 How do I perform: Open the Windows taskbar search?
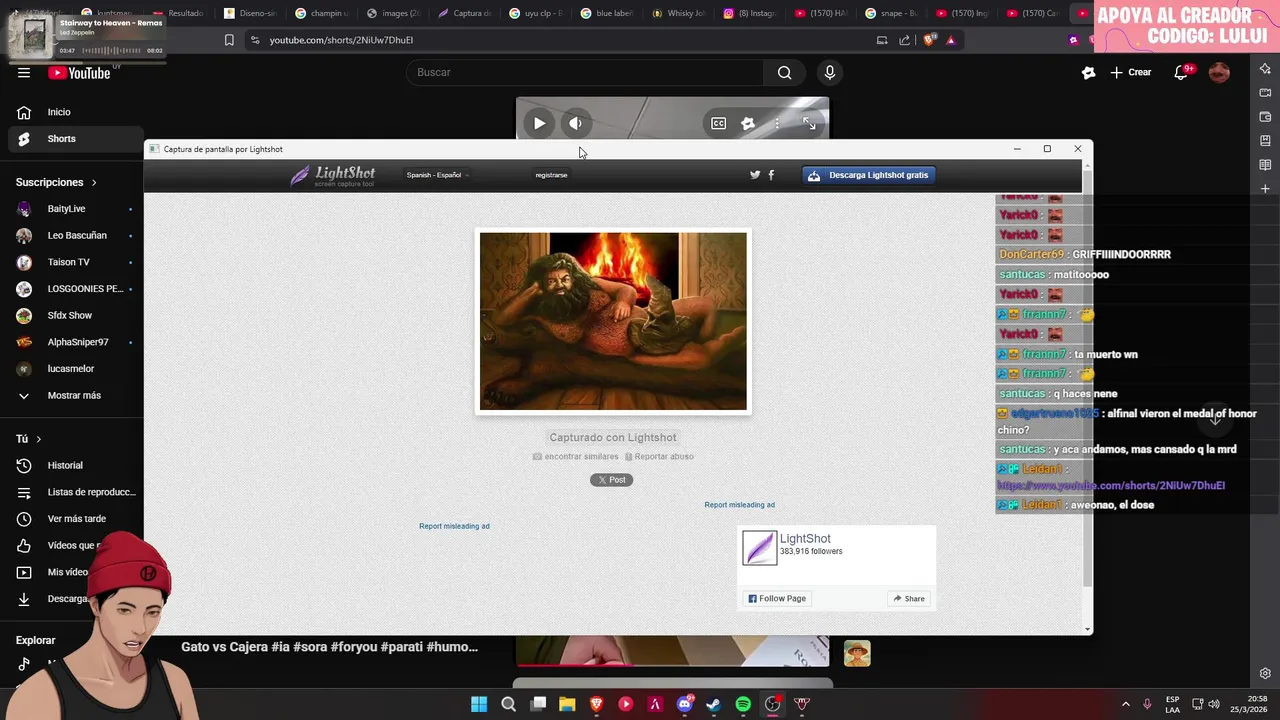coord(508,704)
